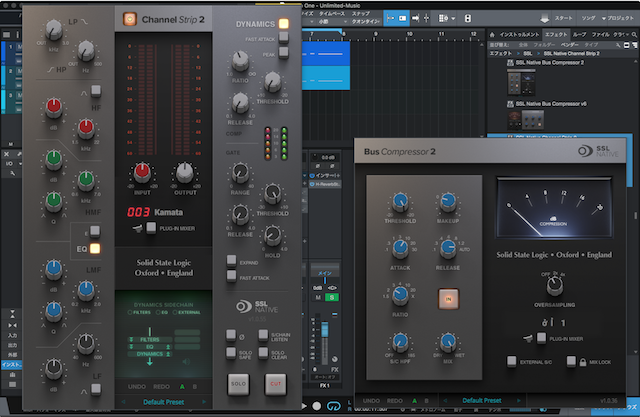Click the OVERSAMPLING knob in Bus Compressor
The image size is (640, 417).
tap(554, 286)
